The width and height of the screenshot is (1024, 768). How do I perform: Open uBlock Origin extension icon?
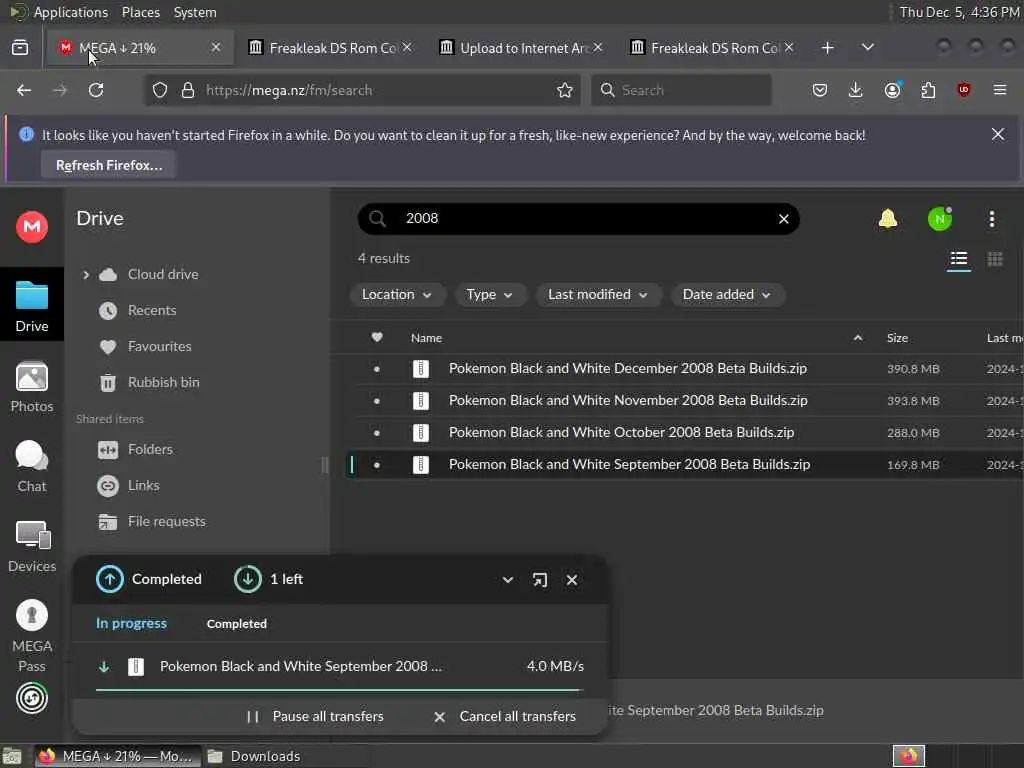pyautogui.click(x=963, y=90)
